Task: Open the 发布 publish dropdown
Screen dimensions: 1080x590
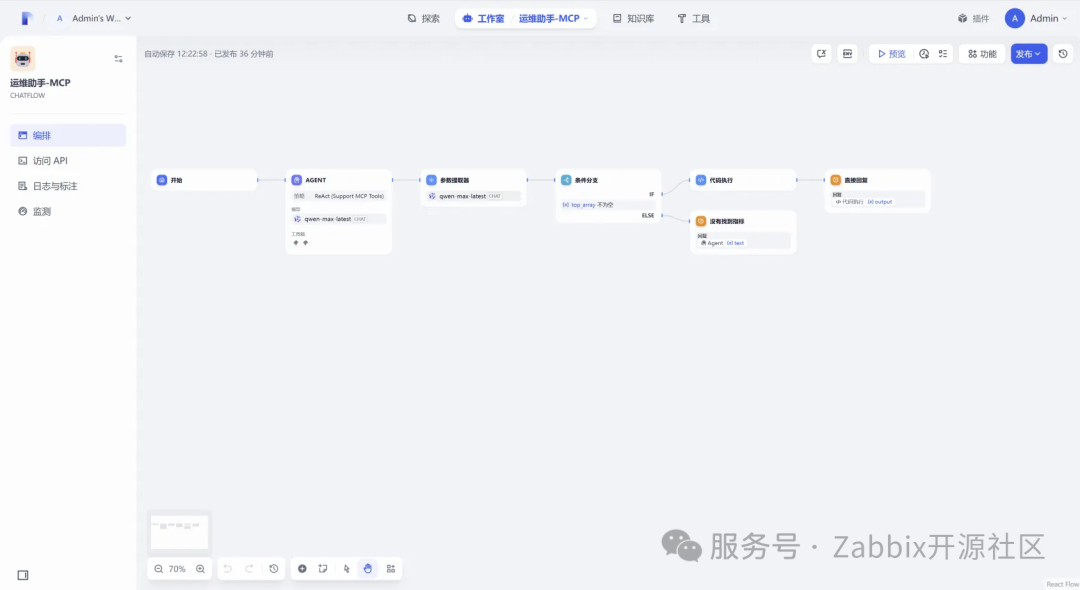Action: pyautogui.click(x=1027, y=53)
